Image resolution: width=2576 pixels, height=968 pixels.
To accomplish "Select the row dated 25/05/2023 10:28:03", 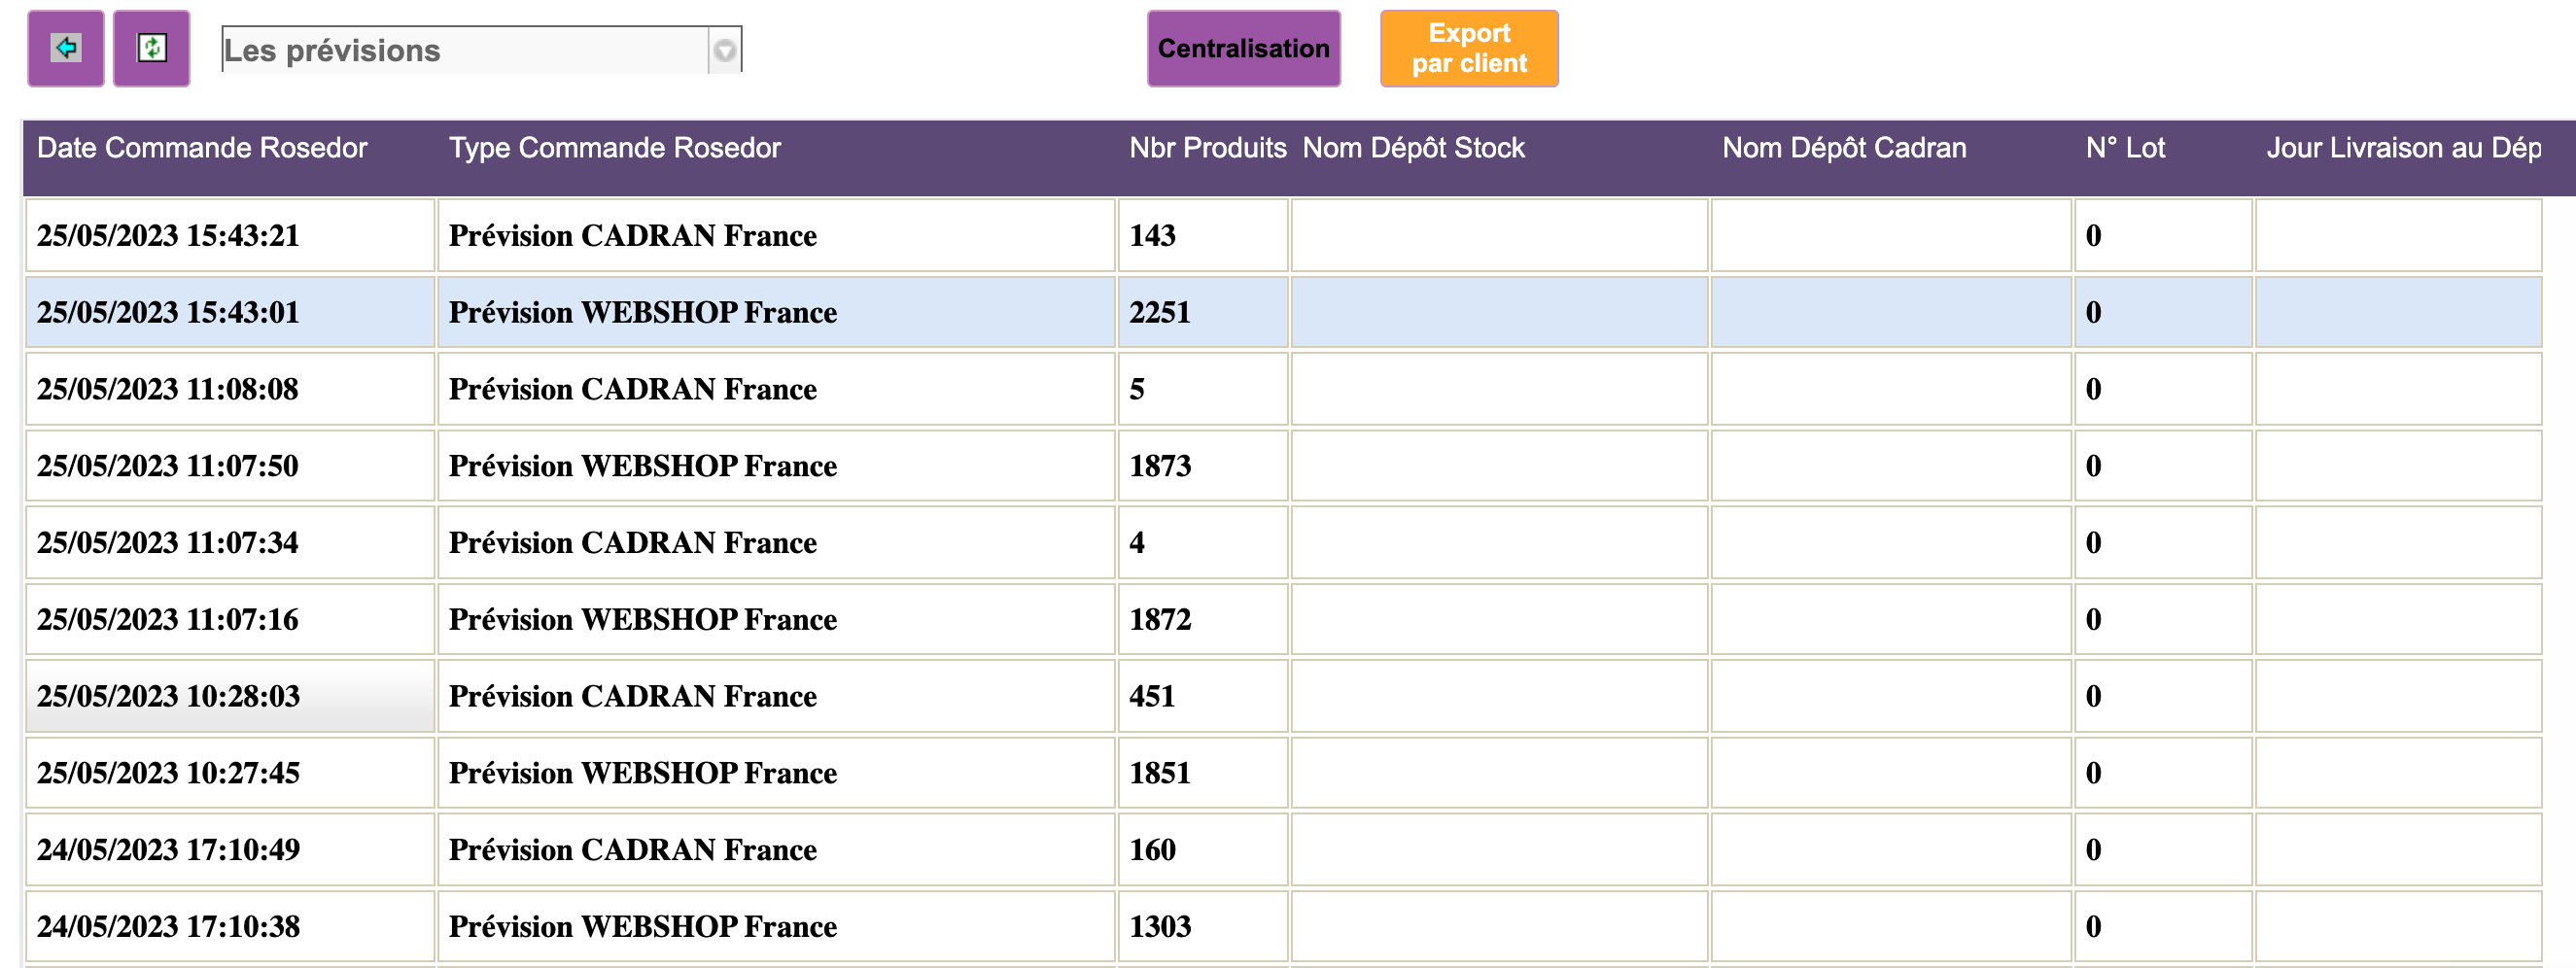I will (168, 697).
